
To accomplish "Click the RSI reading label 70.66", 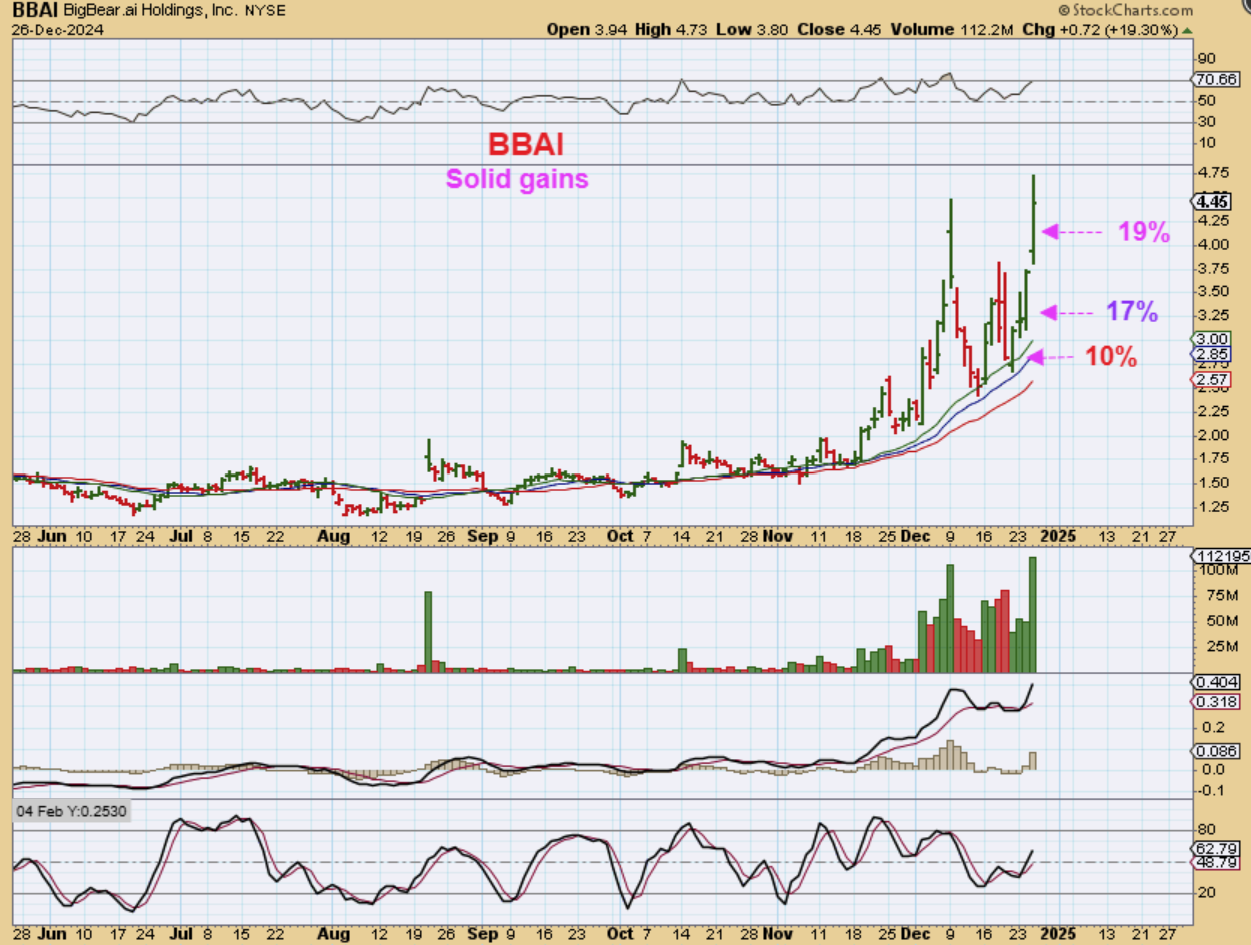I will (x=1219, y=79).
